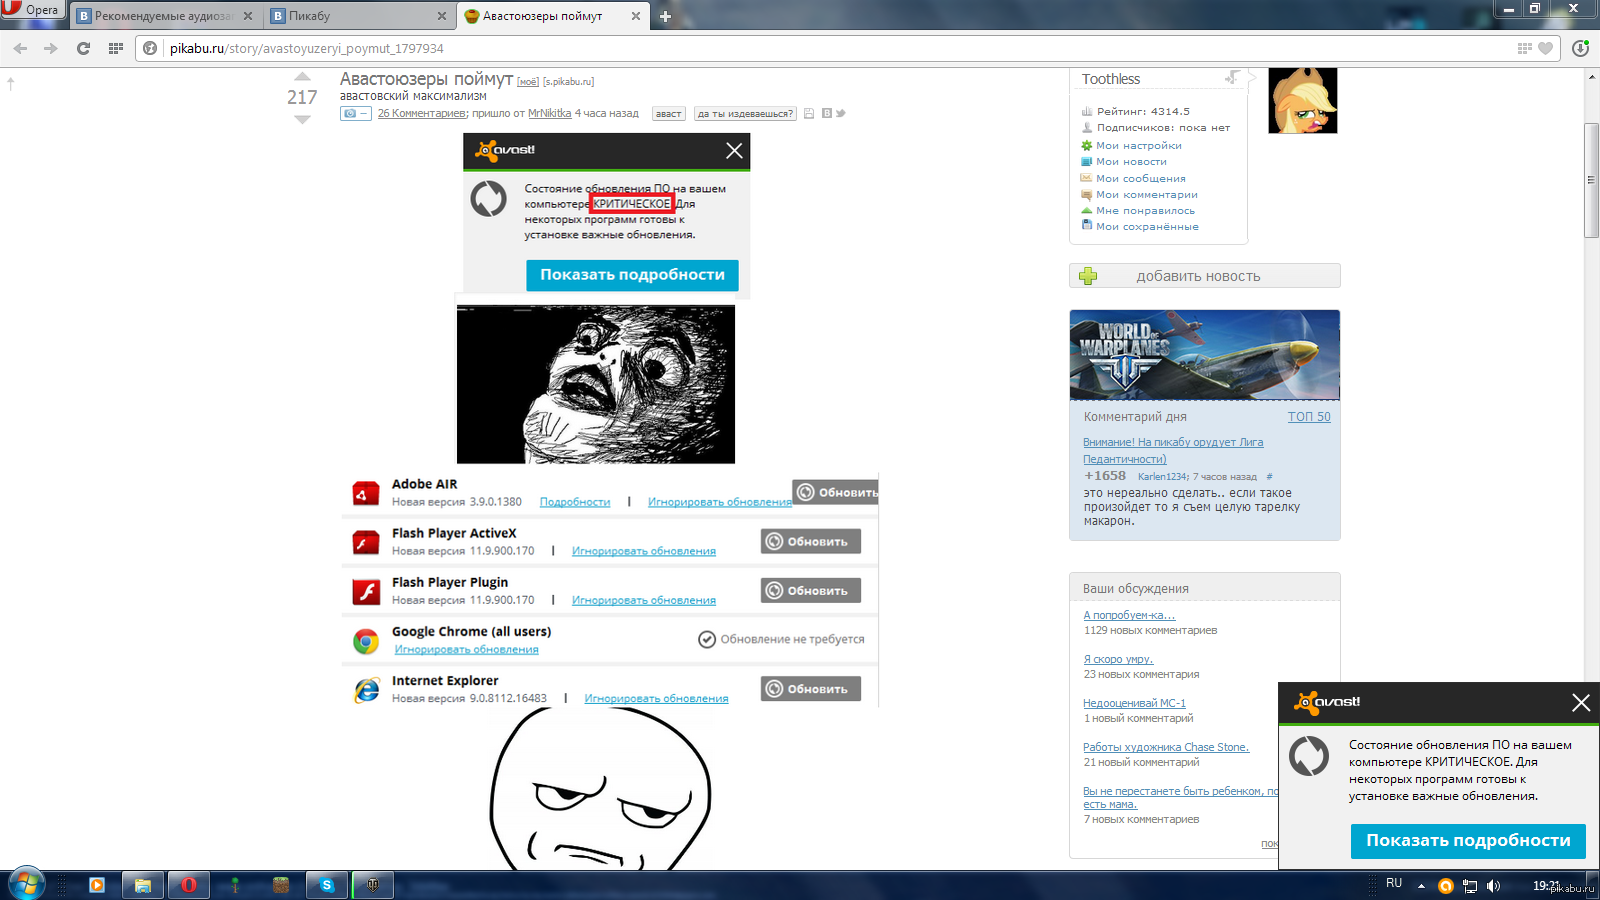This screenshot has height=900, width=1600.
Task: Click the logout icon beside Toothless
Action: pyautogui.click(x=1232, y=77)
